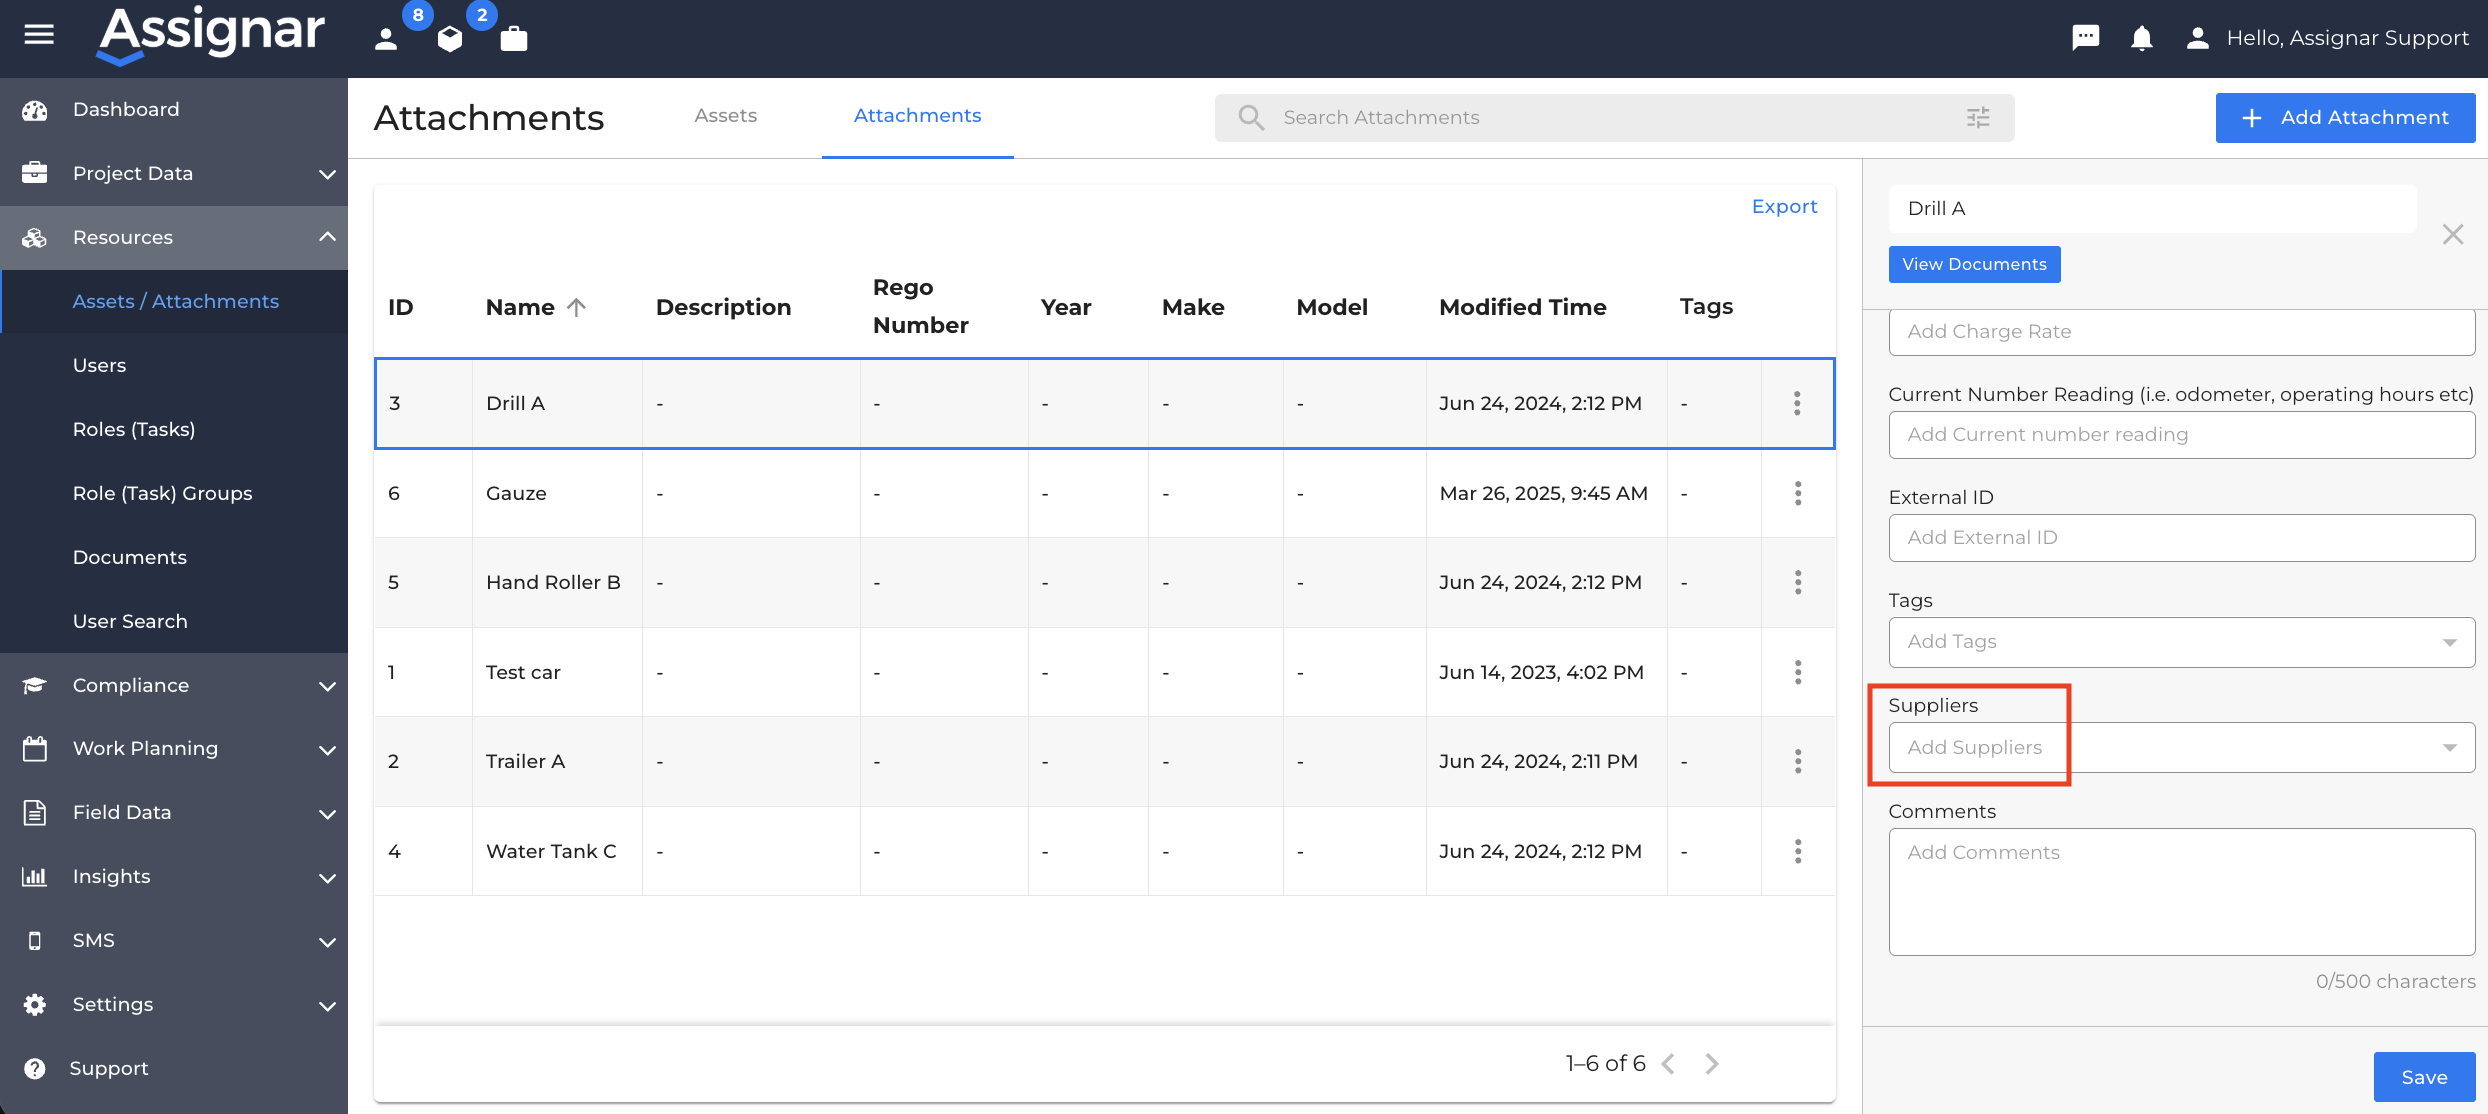
Task: Open the kebab menu for Trailer A
Action: click(1797, 761)
